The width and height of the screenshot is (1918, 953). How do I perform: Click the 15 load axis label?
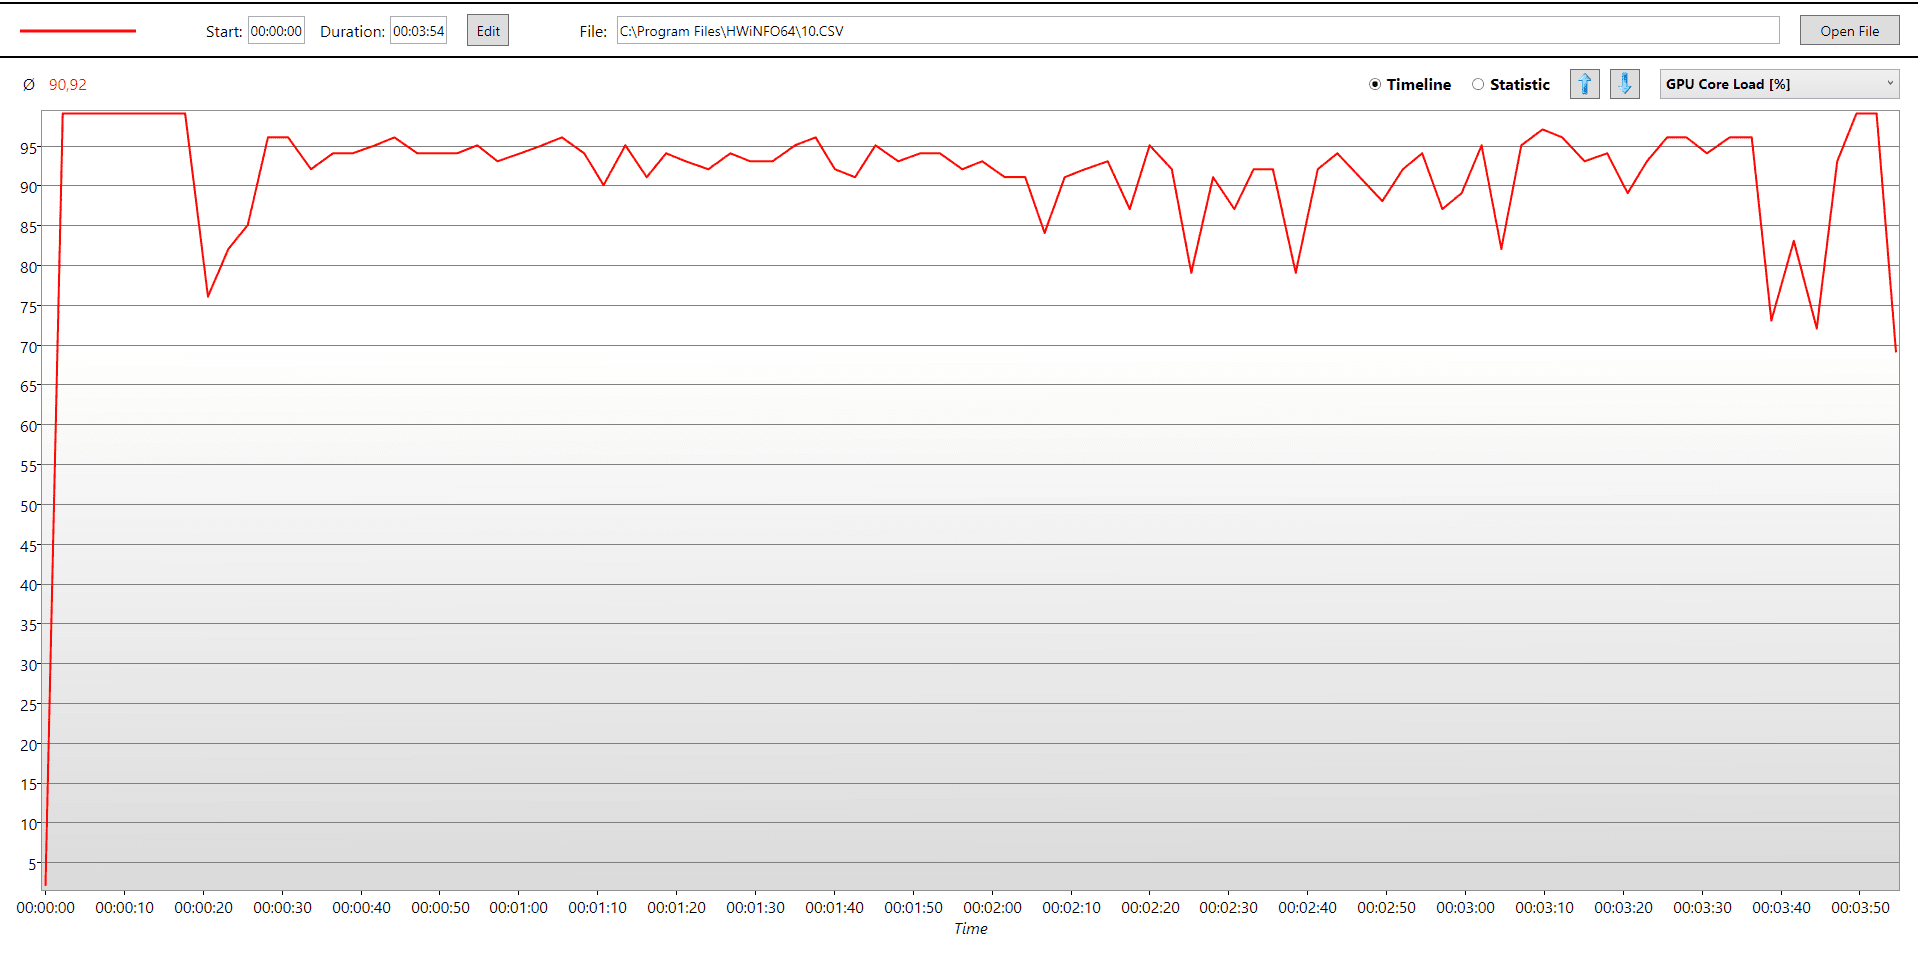[29, 784]
